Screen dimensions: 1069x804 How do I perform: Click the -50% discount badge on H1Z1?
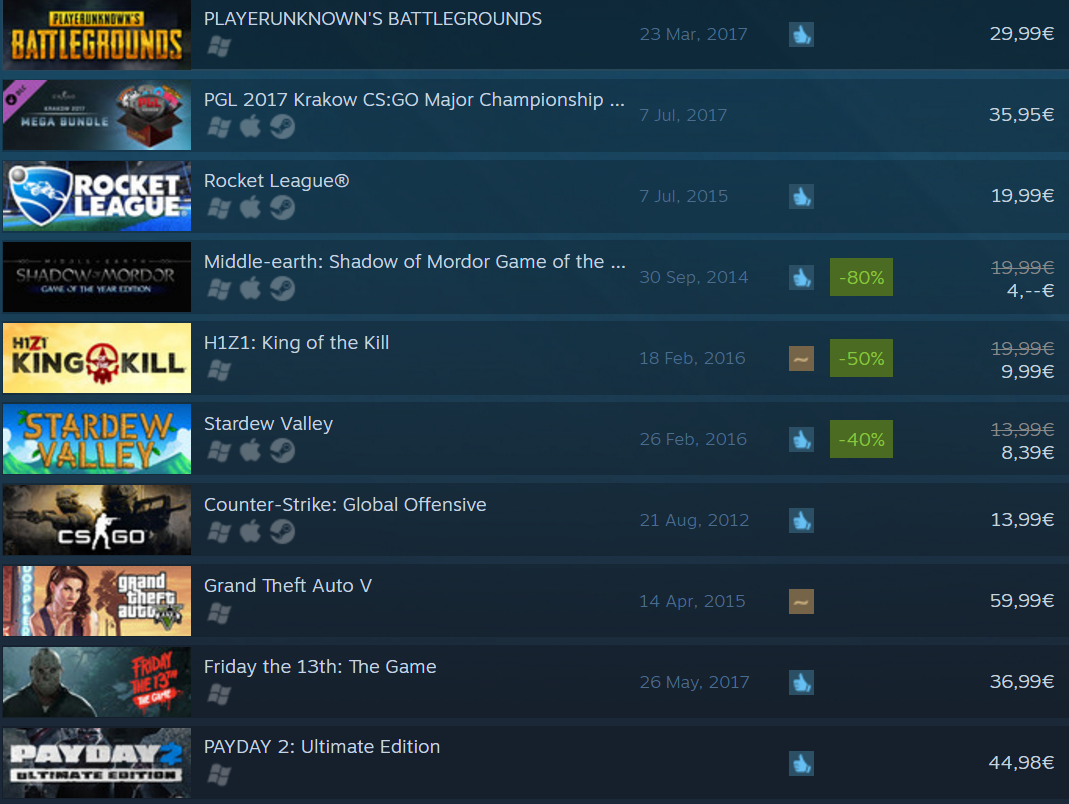pos(861,359)
